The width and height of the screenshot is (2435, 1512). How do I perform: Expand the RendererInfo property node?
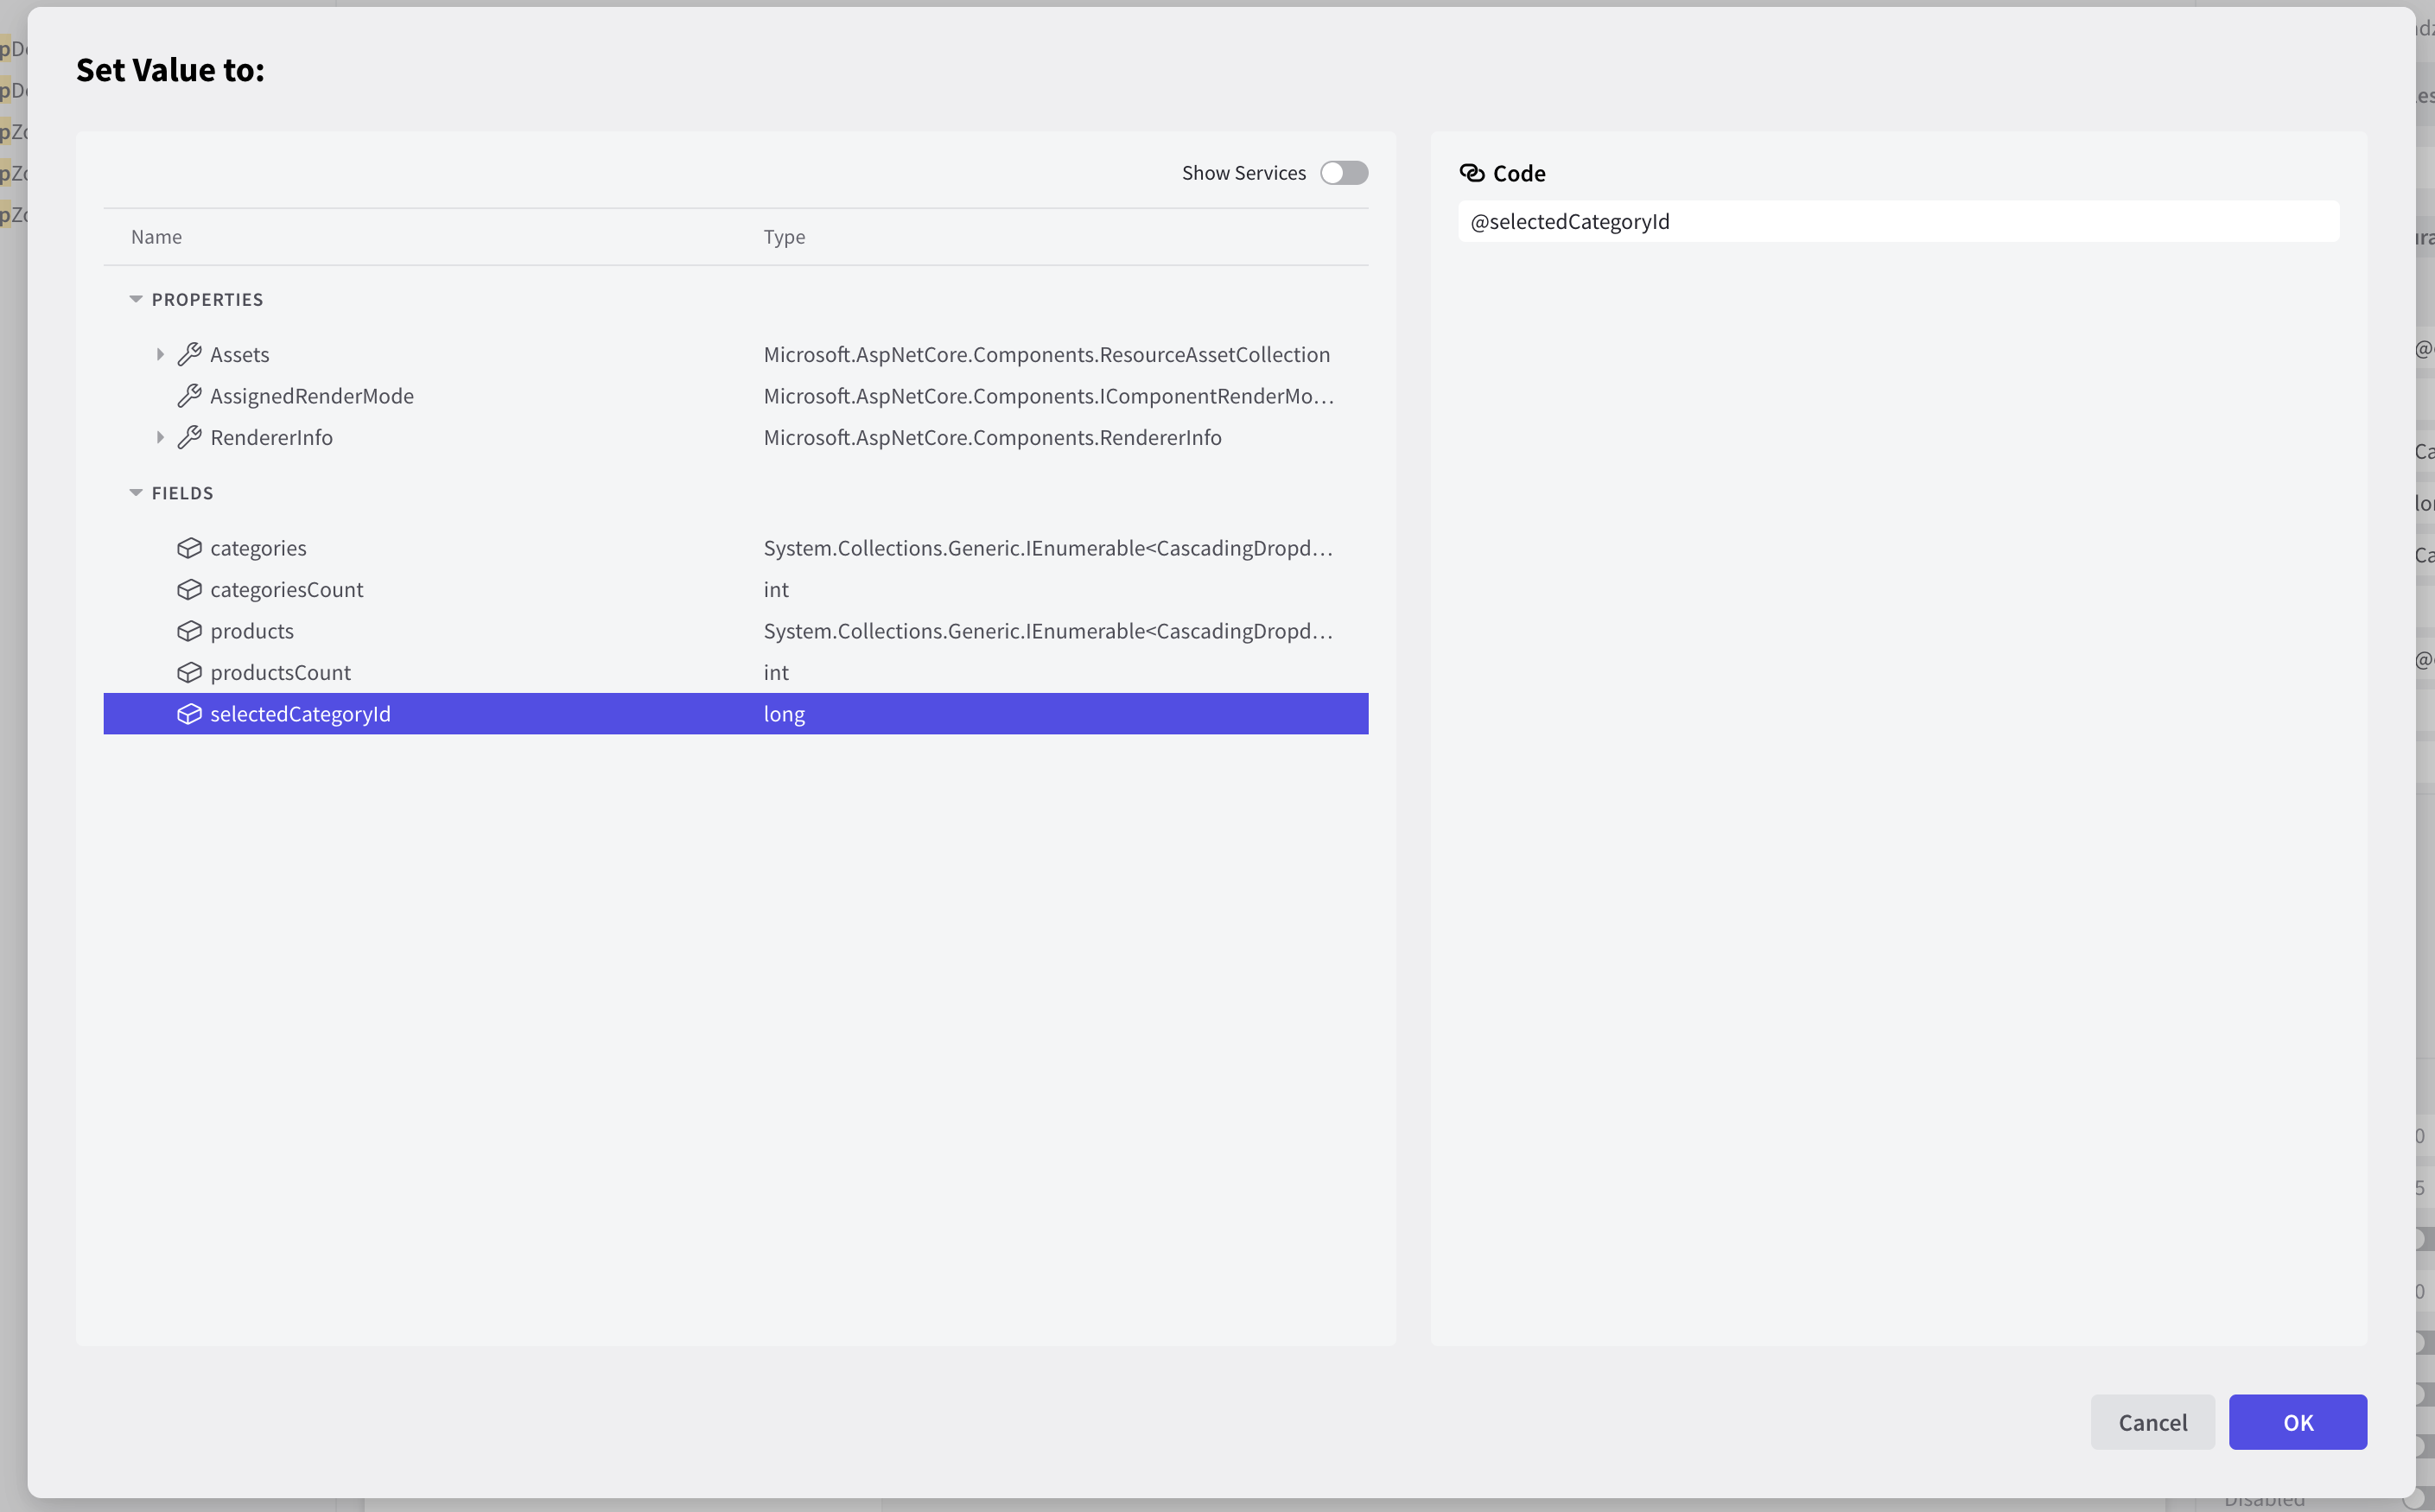(x=160, y=437)
